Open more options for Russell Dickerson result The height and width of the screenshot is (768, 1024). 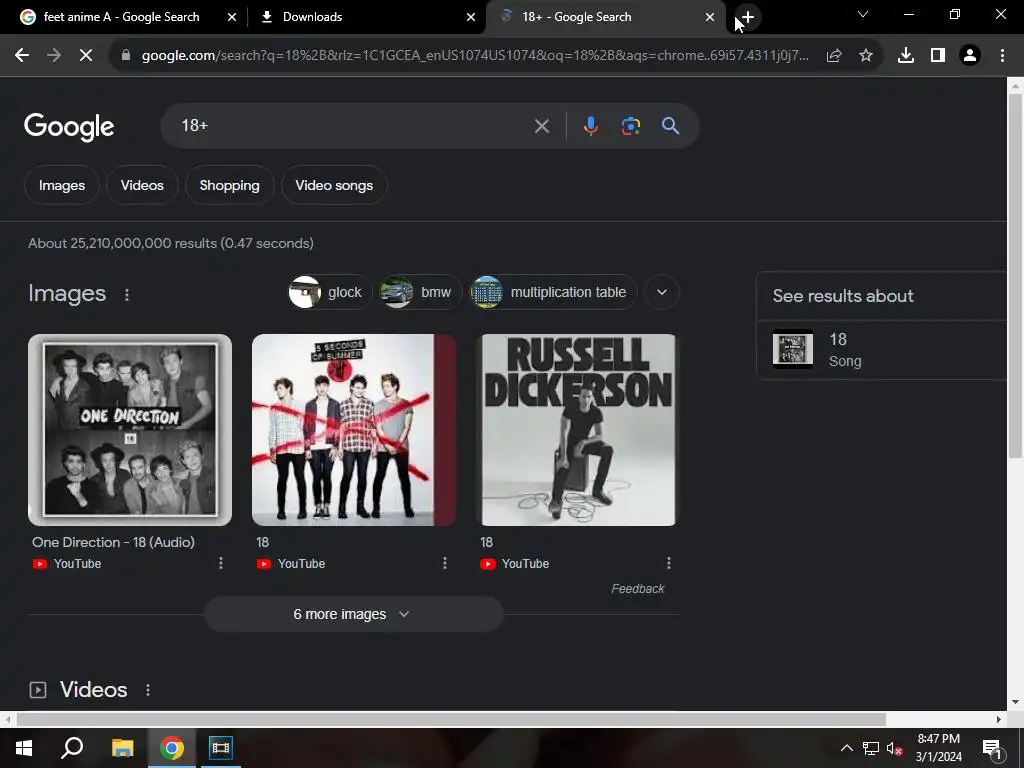click(669, 563)
